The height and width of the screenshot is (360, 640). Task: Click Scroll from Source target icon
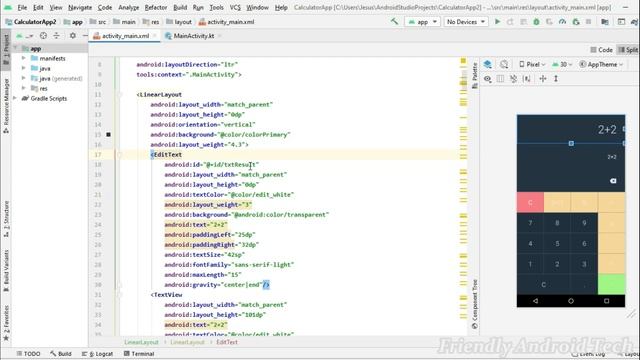(x=43, y=36)
